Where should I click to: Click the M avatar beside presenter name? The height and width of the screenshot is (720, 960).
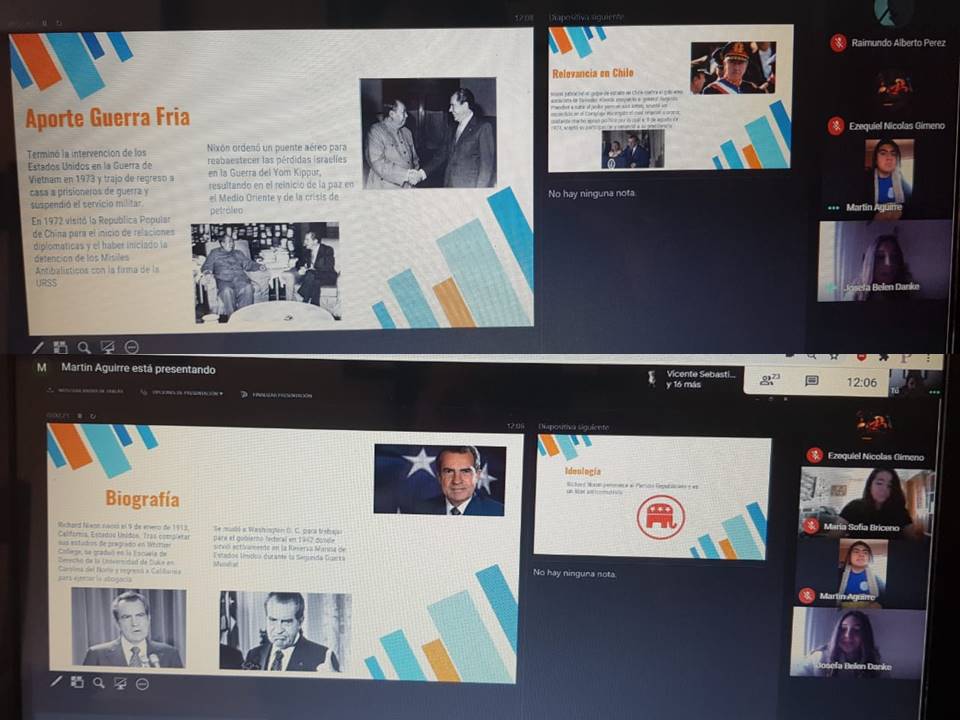click(x=42, y=367)
